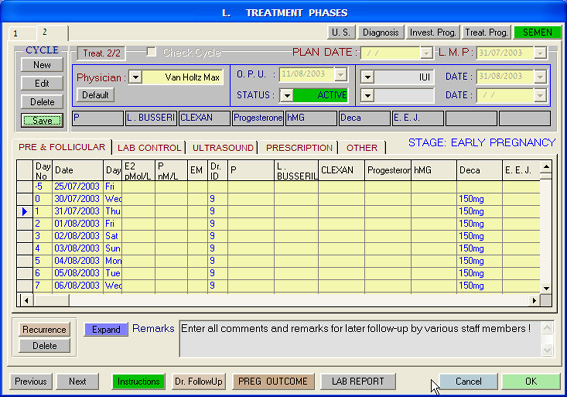Tick the Check Cycle checkbox
This screenshot has width=567, height=397.
point(152,52)
